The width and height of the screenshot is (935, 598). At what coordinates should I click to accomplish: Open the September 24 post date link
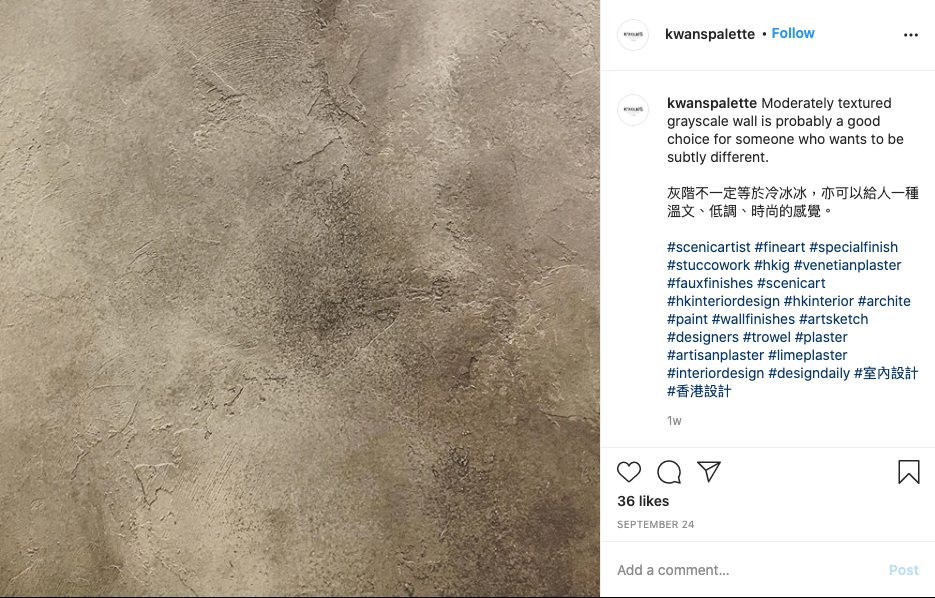tap(655, 525)
